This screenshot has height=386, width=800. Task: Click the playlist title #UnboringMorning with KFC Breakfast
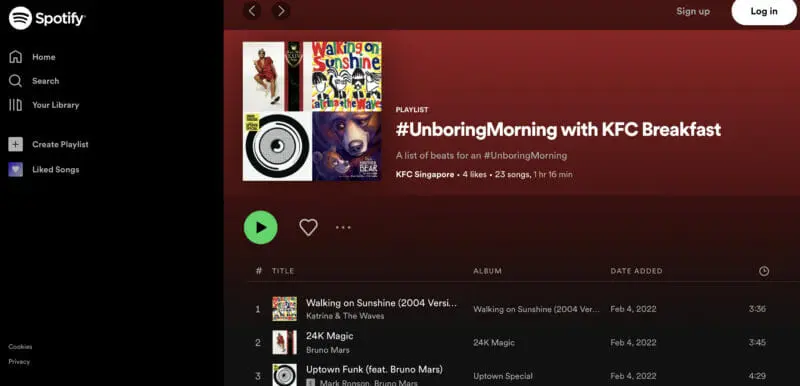558,130
